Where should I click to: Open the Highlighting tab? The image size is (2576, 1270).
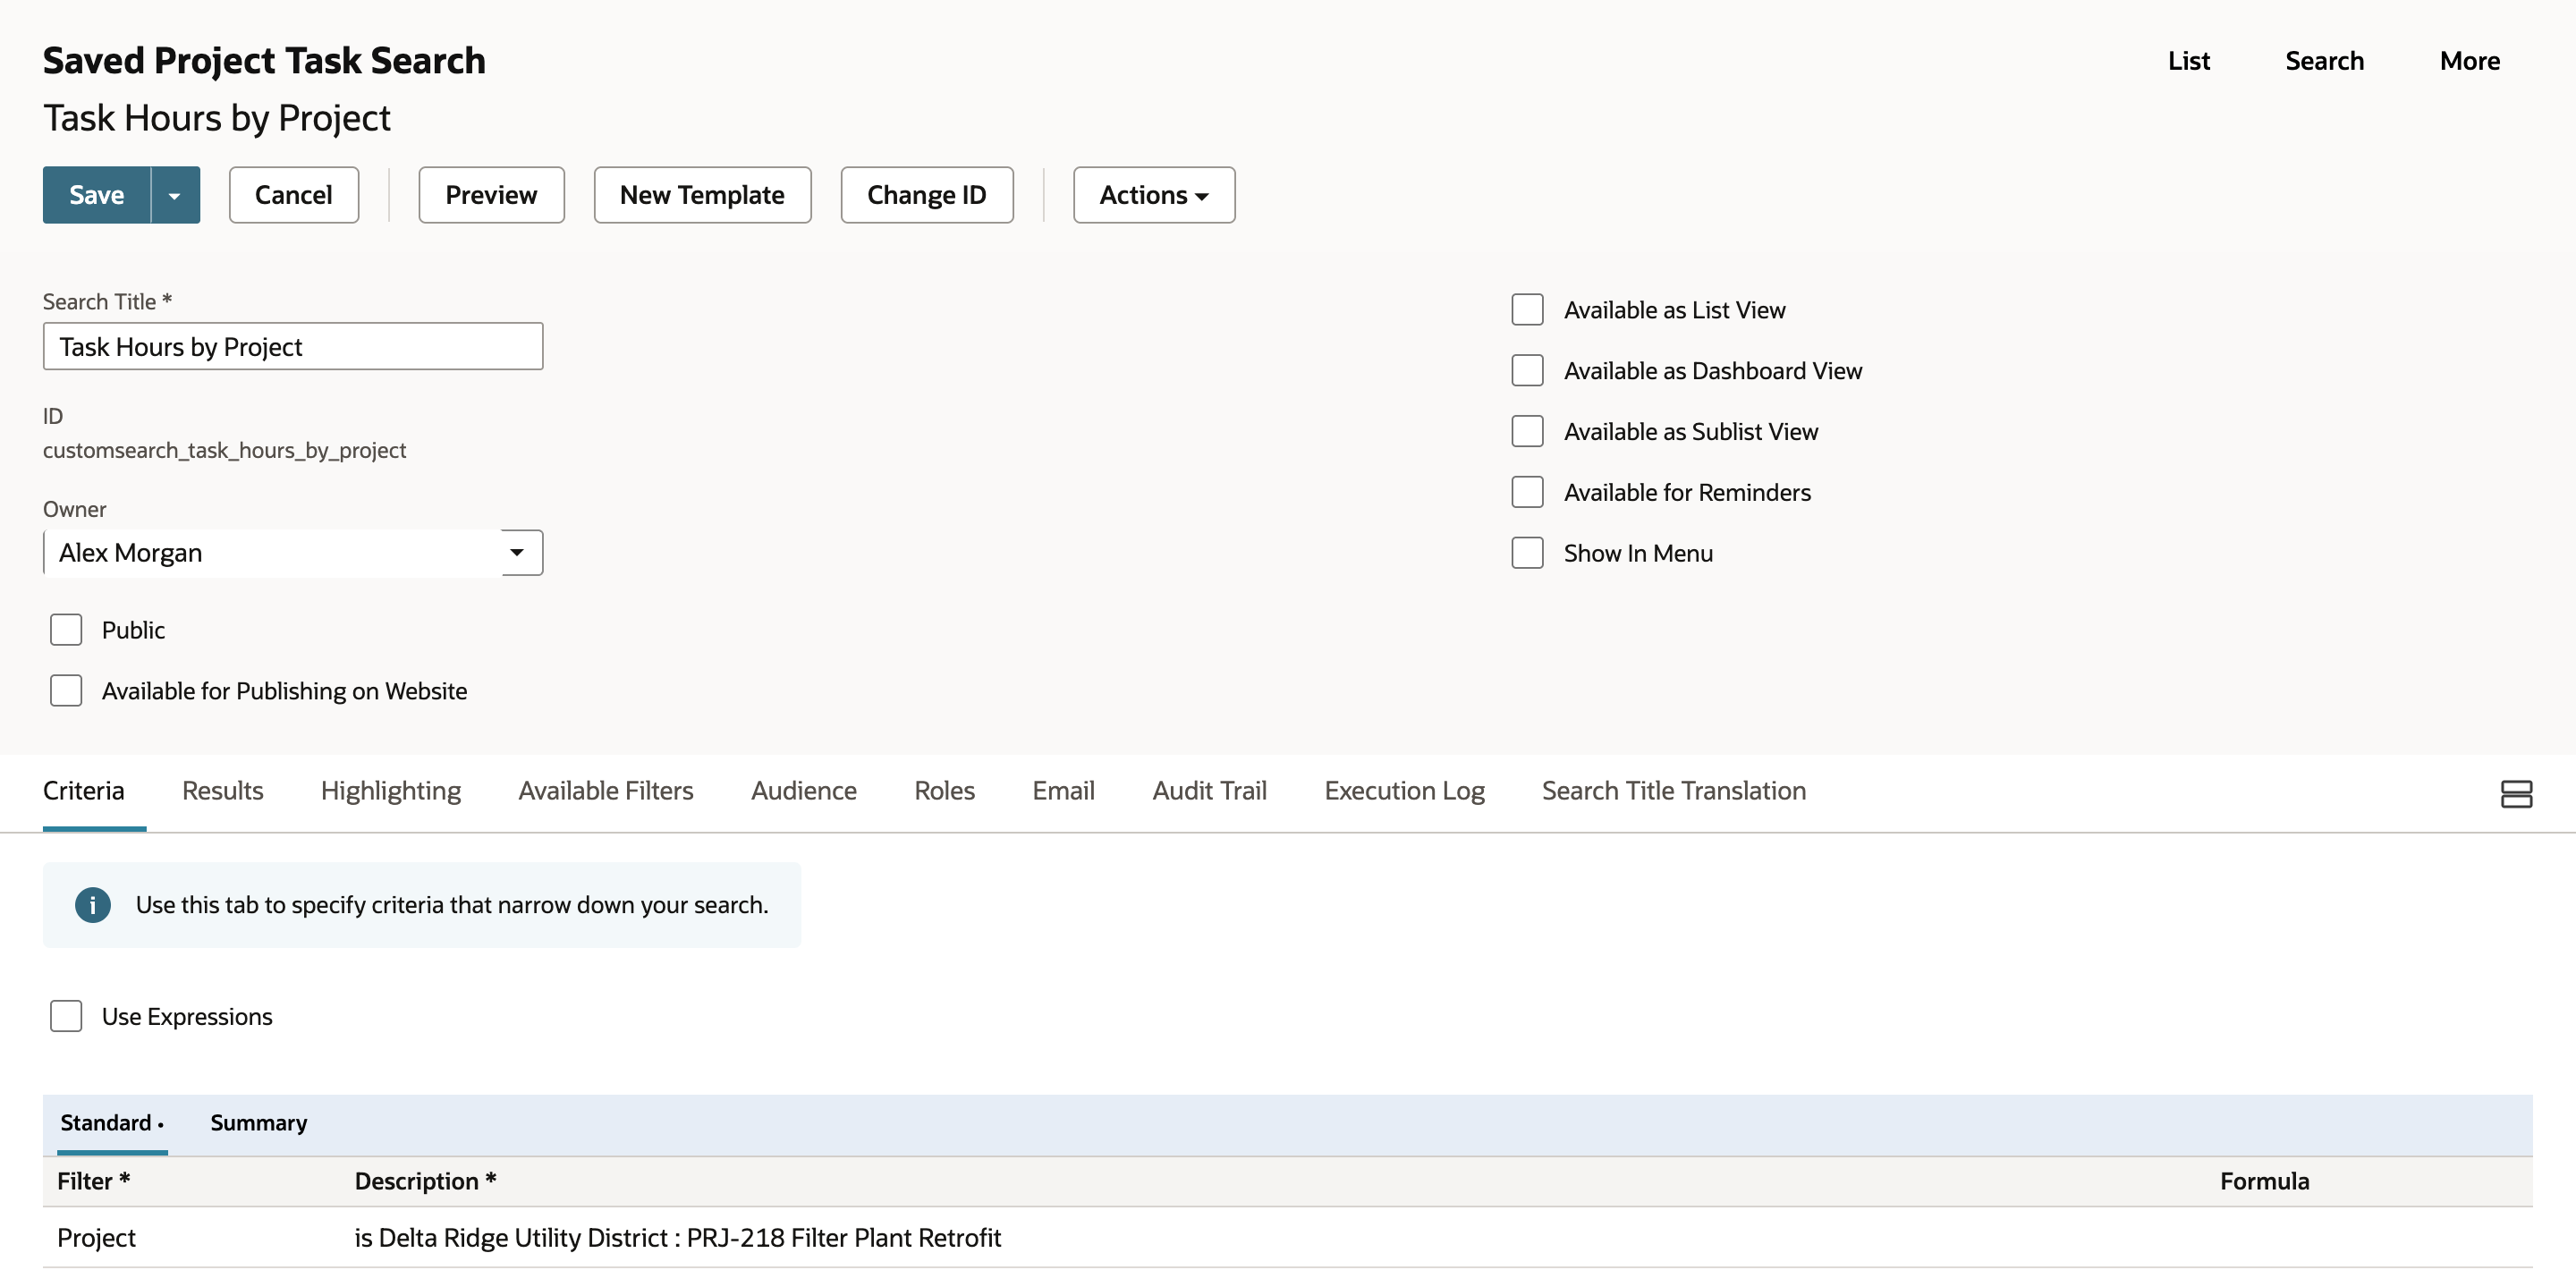pyautogui.click(x=391, y=791)
